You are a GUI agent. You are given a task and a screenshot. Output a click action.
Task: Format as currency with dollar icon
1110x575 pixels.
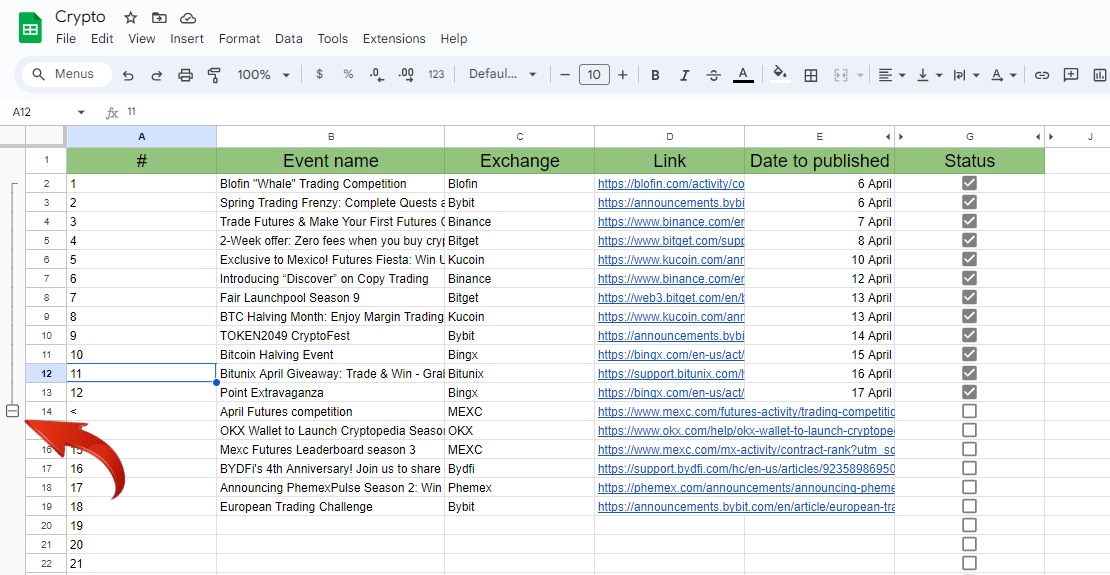point(319,74)
